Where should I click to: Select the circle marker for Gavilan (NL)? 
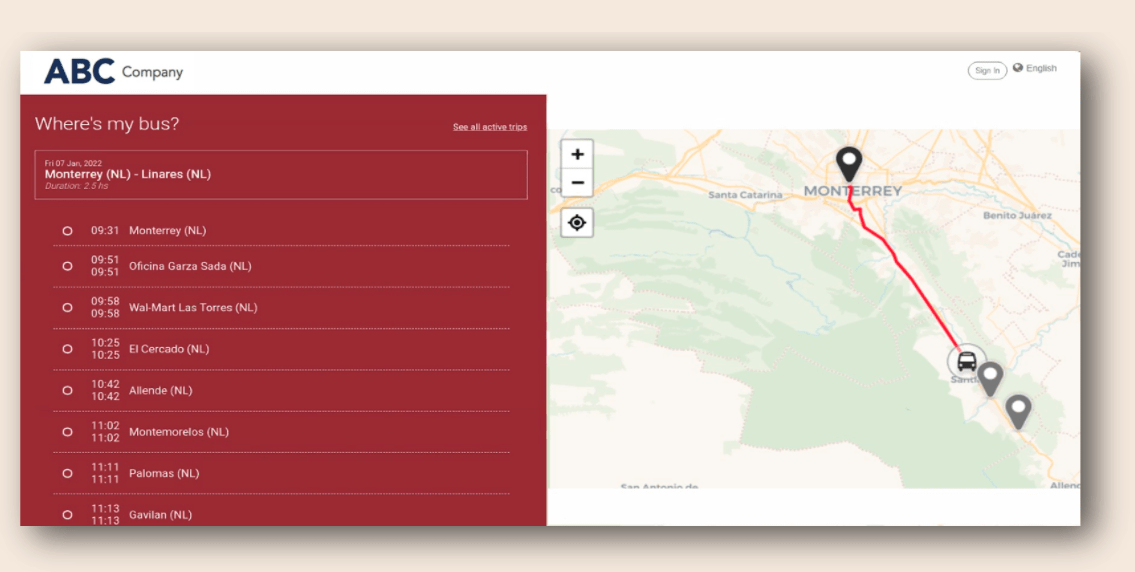click(67, 515)
